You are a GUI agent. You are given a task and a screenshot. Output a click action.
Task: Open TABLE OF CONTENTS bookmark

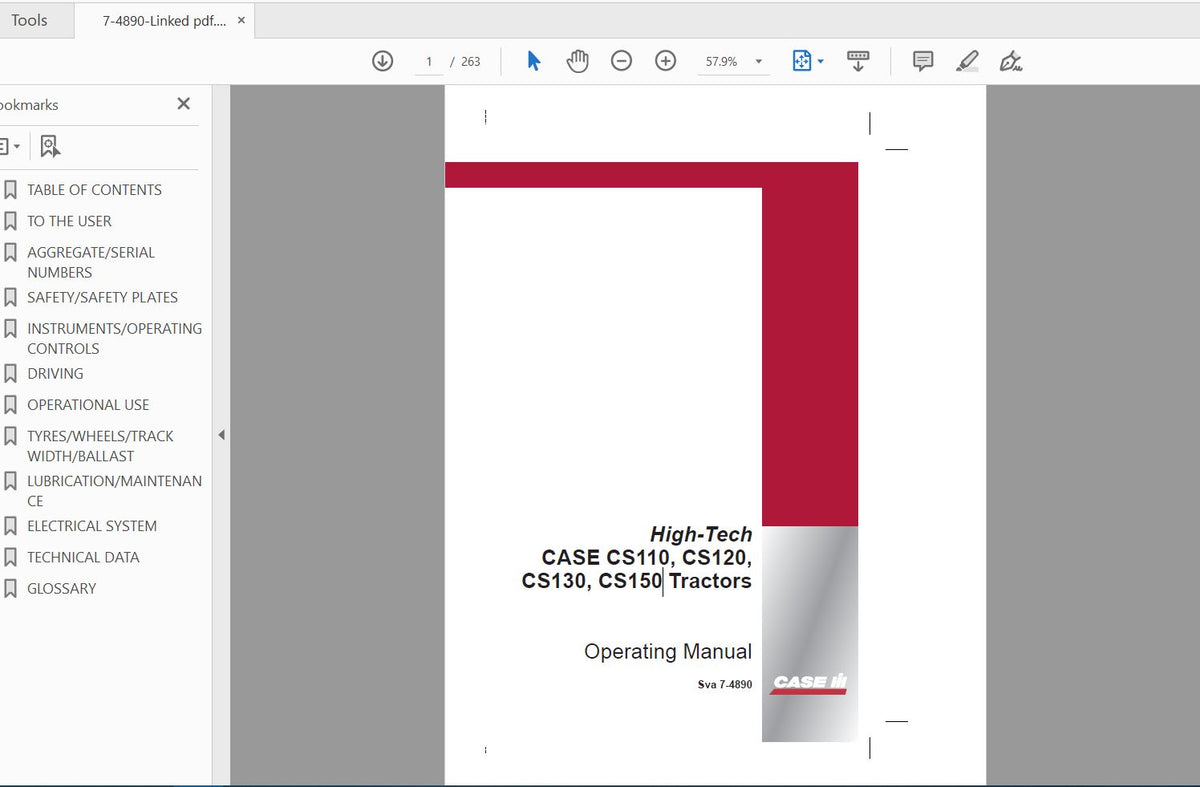pos(94,190)
